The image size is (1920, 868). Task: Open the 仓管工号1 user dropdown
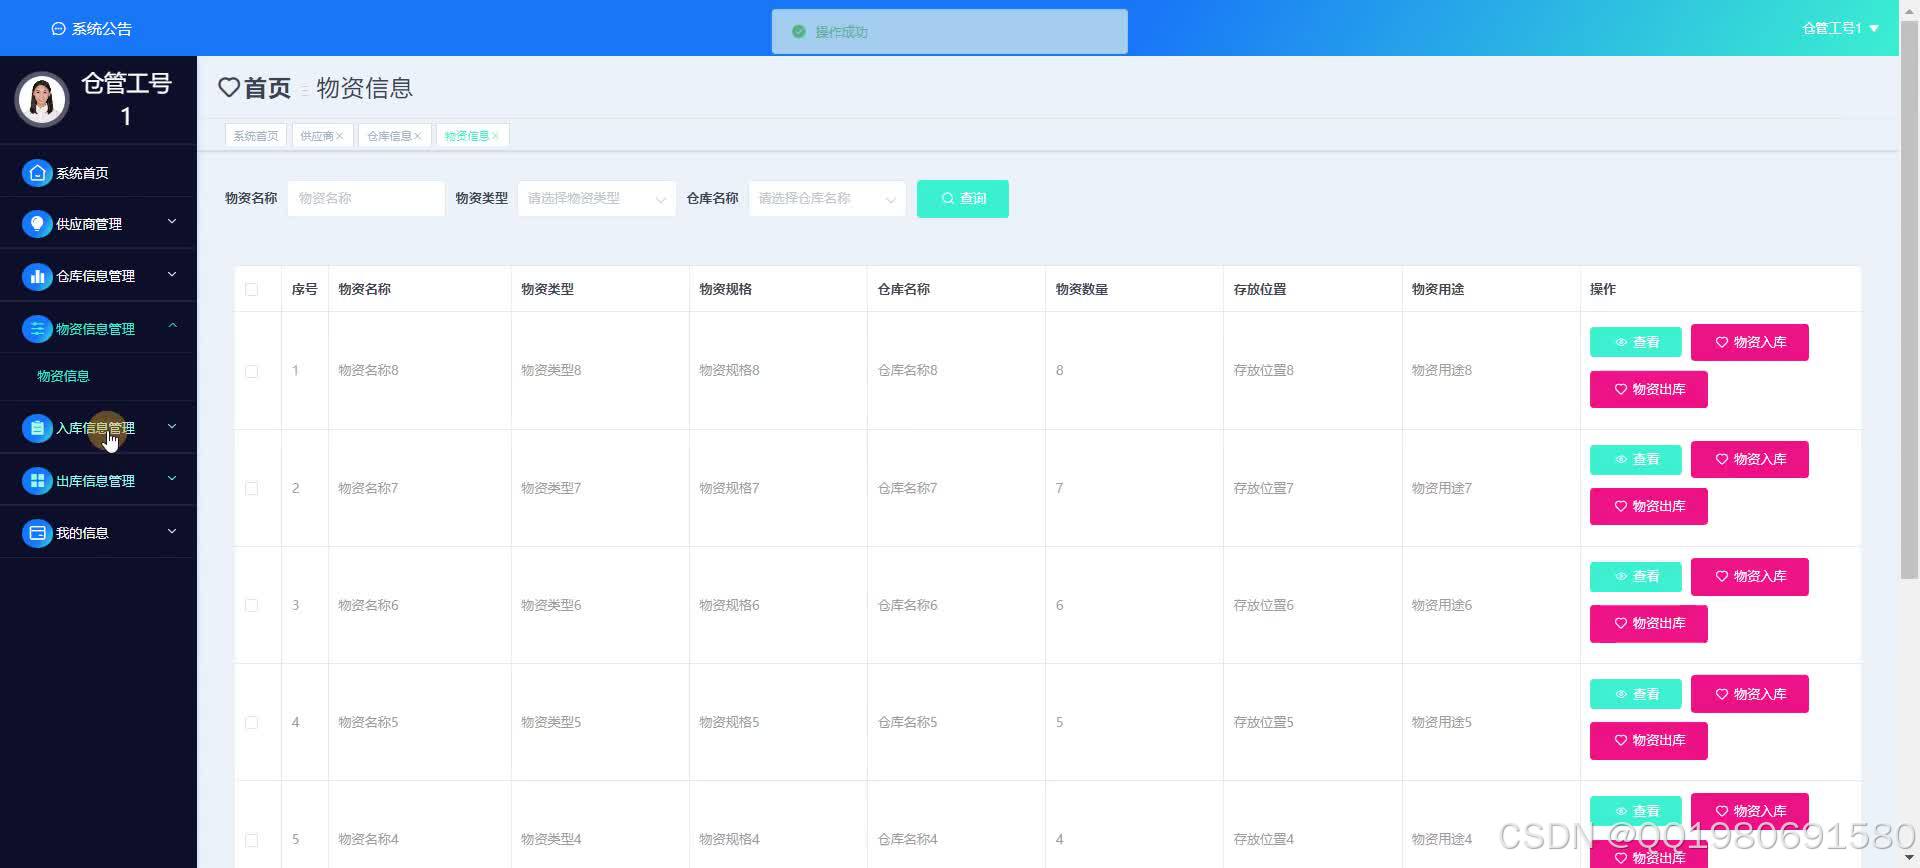tap(1840, 28)
